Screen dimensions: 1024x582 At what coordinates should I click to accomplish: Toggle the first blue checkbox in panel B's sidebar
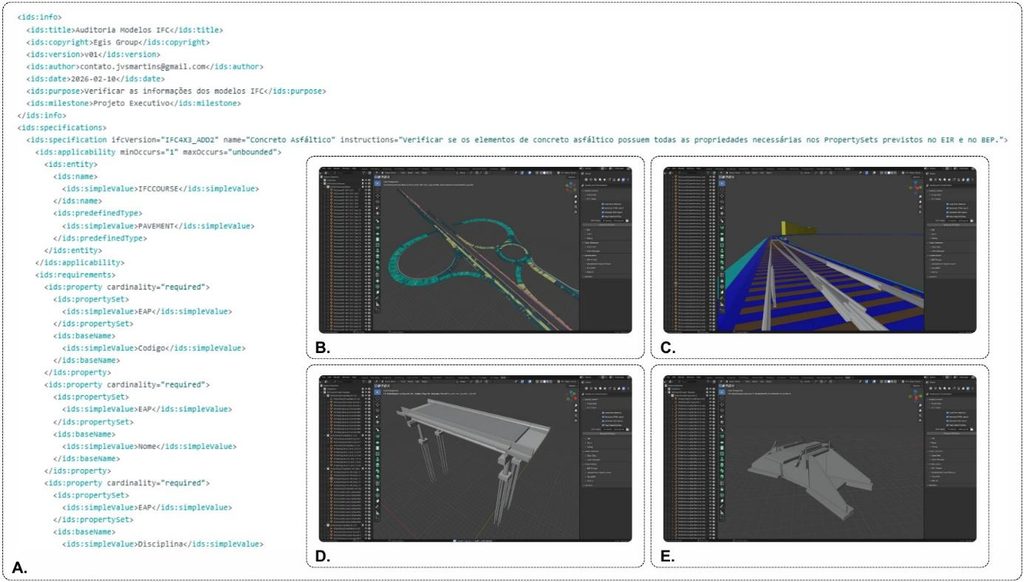[603, 204]
